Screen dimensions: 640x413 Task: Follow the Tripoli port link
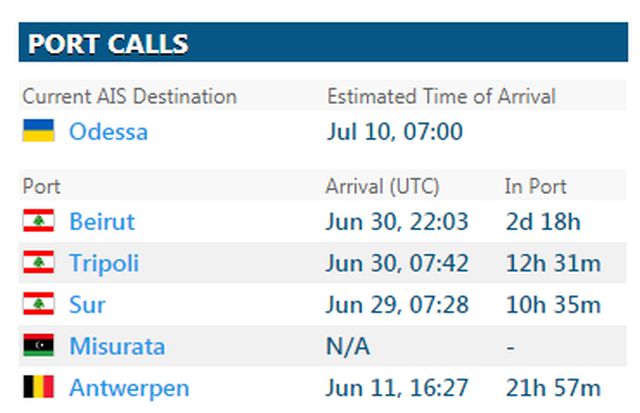104,263
